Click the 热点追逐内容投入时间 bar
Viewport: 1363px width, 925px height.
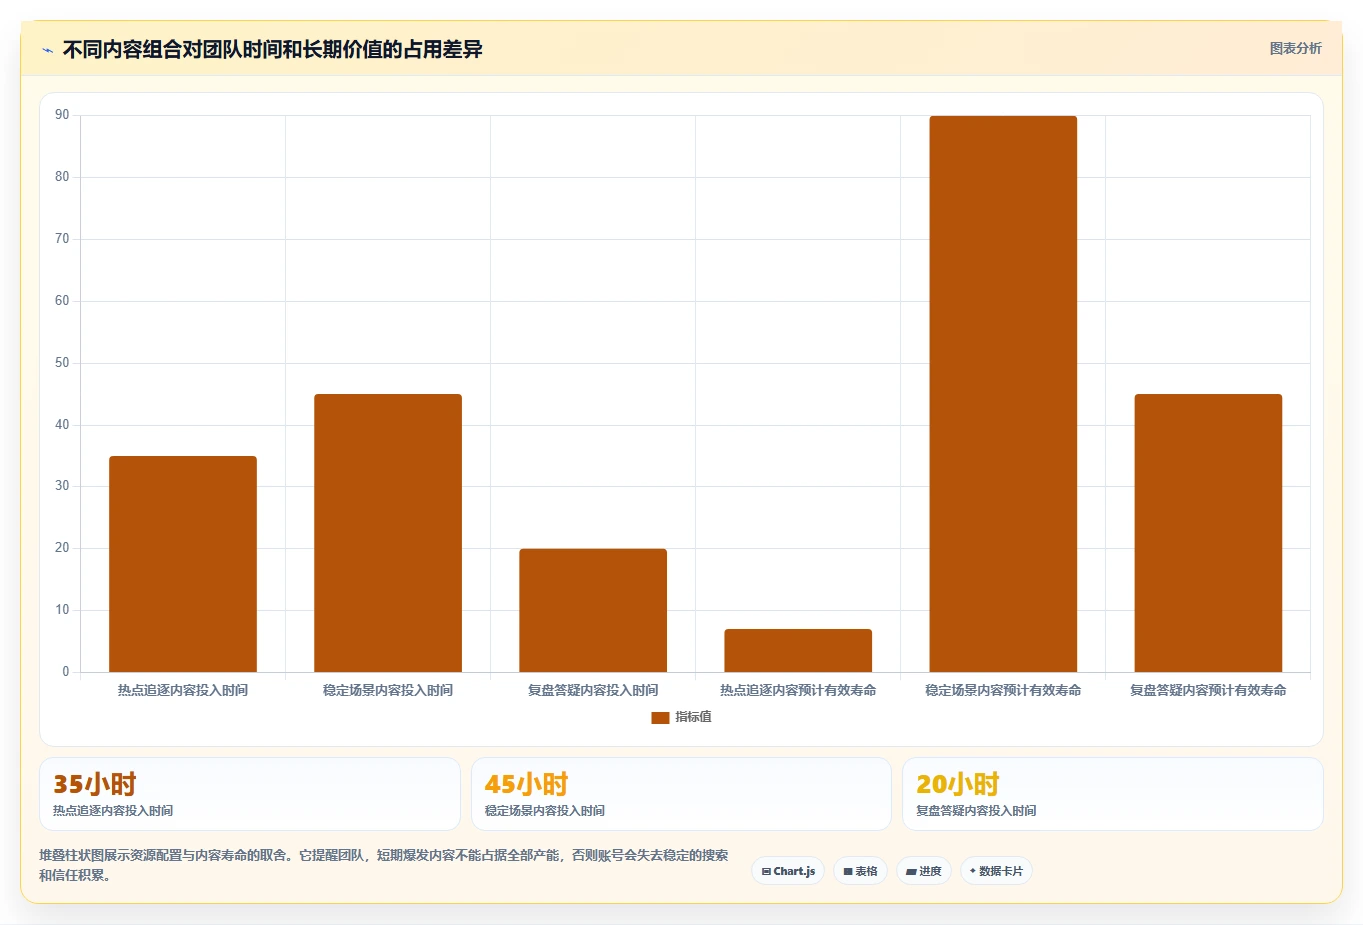(x=183, y=564)
